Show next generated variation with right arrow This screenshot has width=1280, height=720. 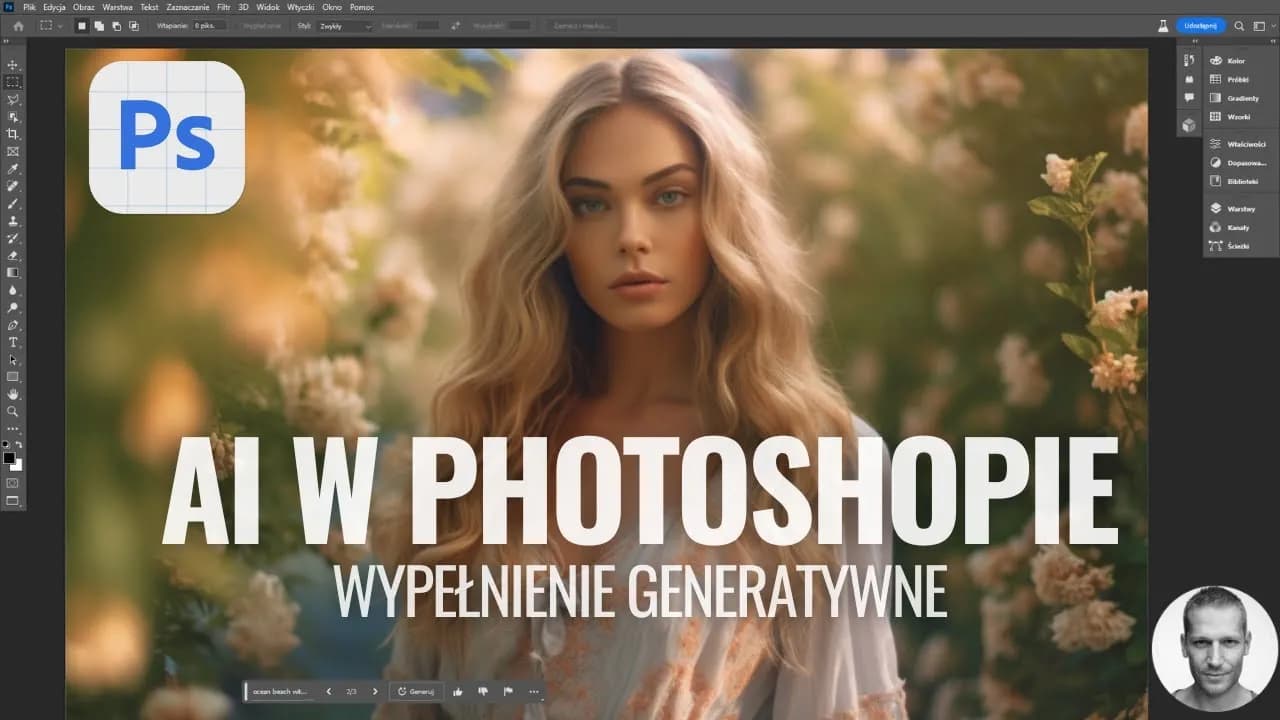(375, 691)
